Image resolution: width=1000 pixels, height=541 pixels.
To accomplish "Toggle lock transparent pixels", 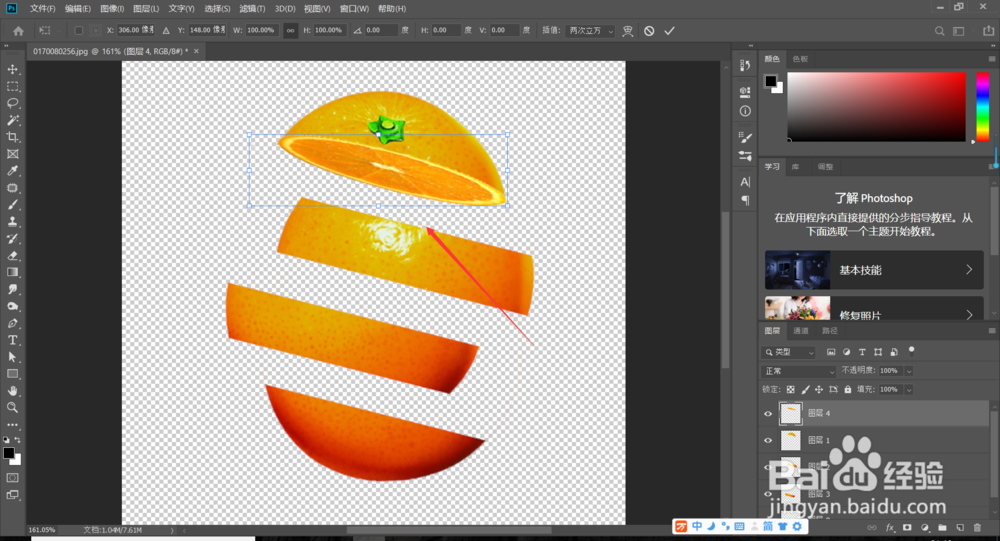I will click(x=791, y=389).
